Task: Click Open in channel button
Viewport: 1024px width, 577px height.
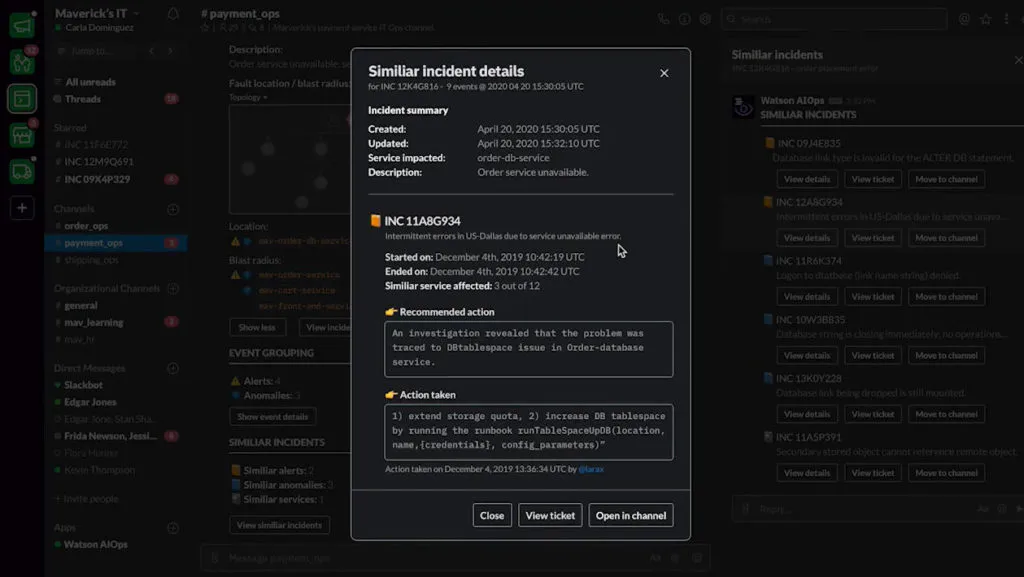Action: [x=630, y=515]
